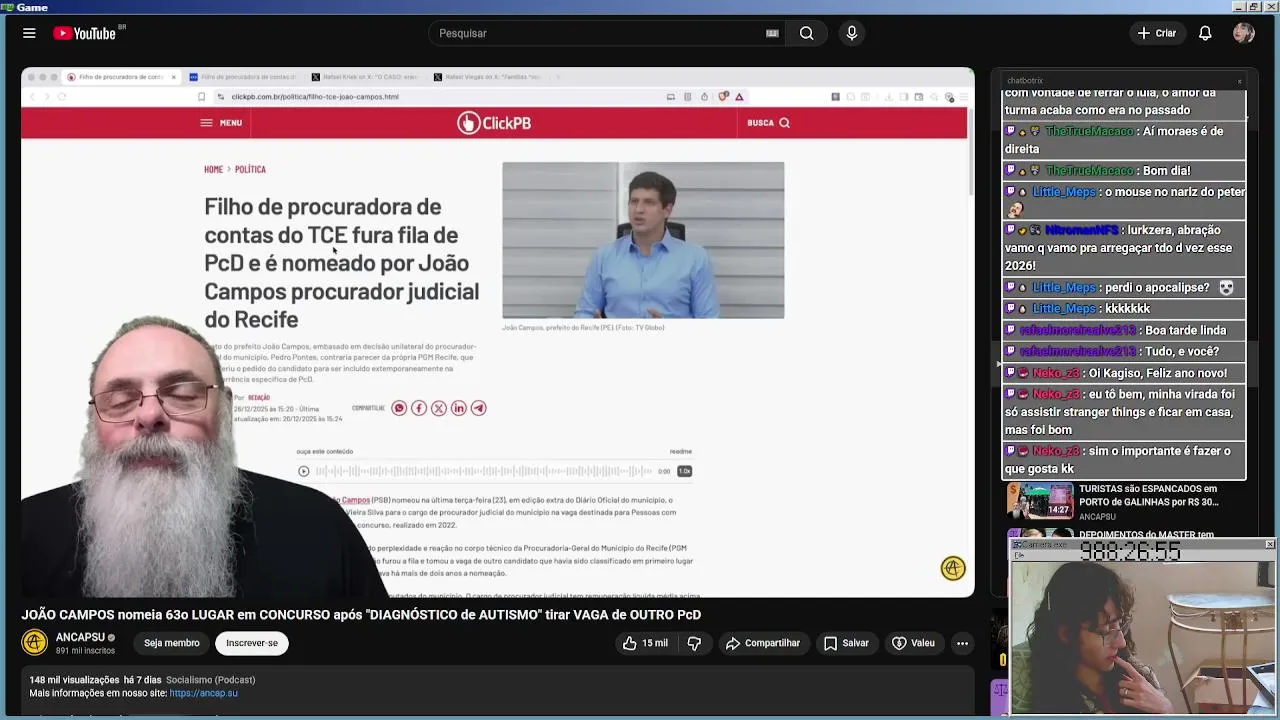Open the Criar create menu
The height and width of the screenshot is (720, 1280).
(1157, 33)
